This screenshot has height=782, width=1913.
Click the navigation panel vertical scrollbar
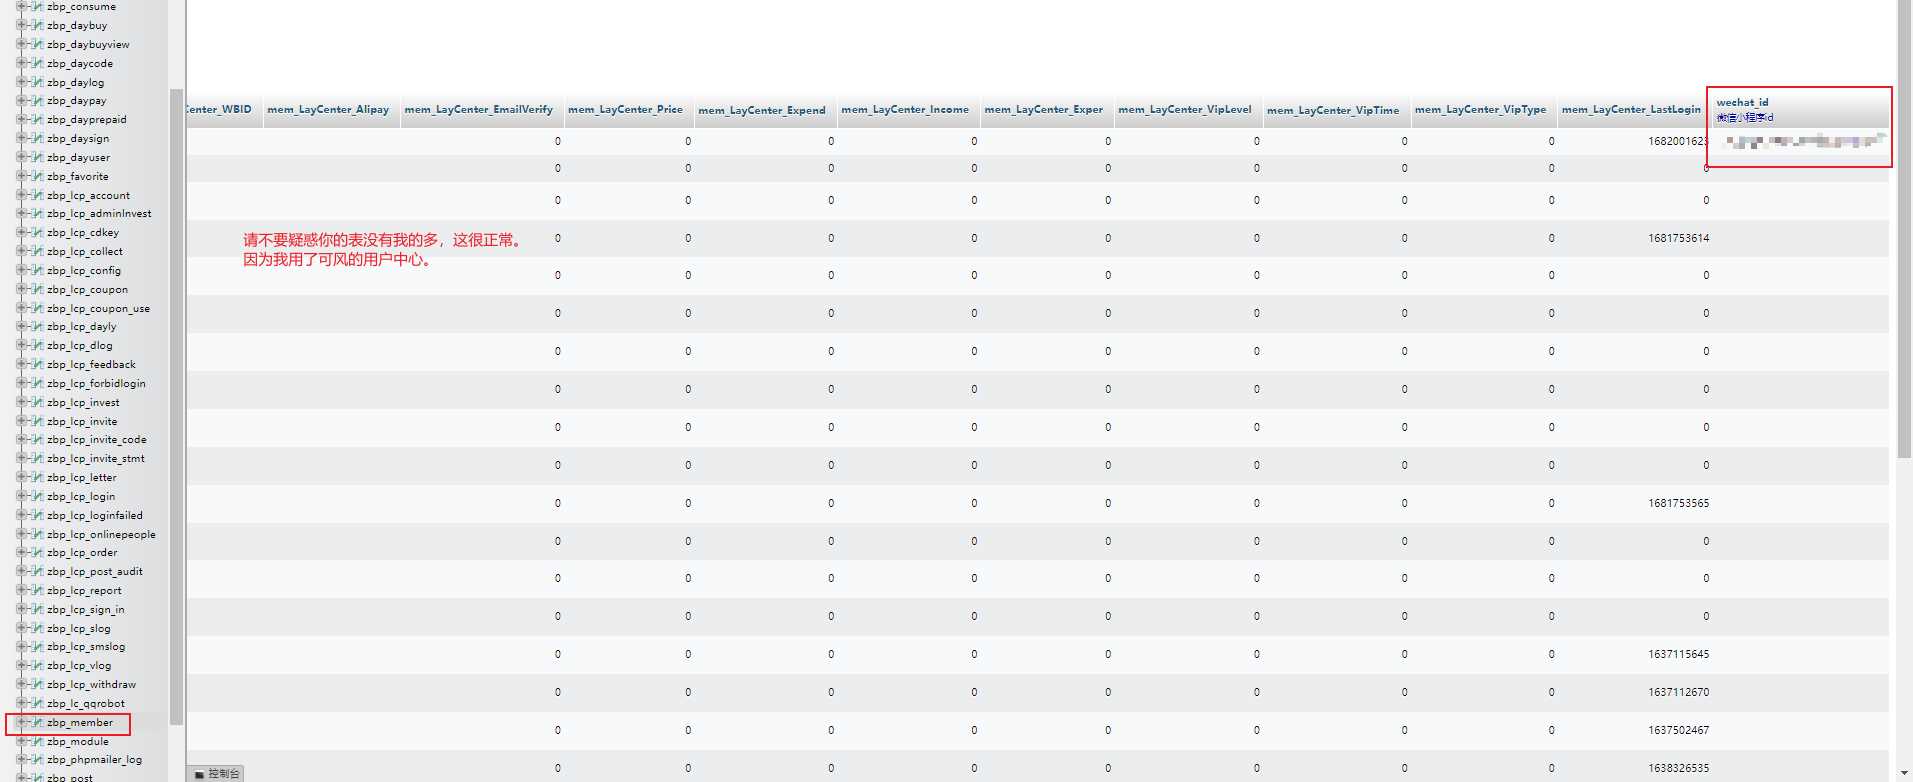tap(176, 400)
